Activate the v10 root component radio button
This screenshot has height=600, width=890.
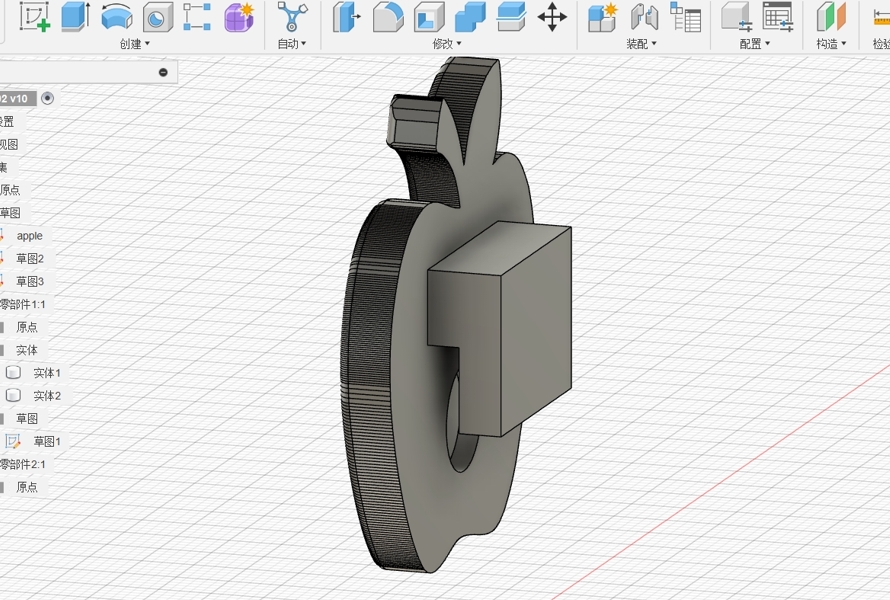[48, 98]
